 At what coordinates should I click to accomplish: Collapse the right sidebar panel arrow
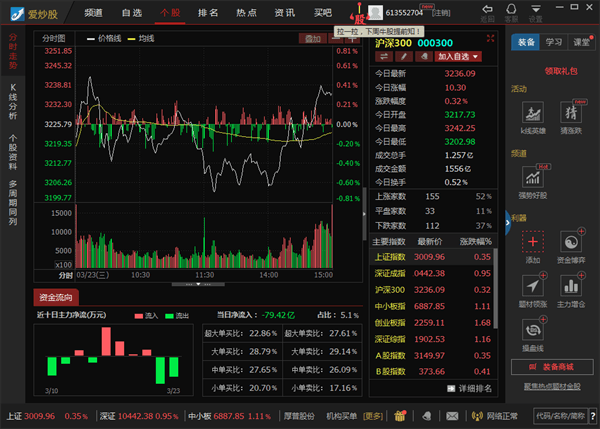click(508, 226)
